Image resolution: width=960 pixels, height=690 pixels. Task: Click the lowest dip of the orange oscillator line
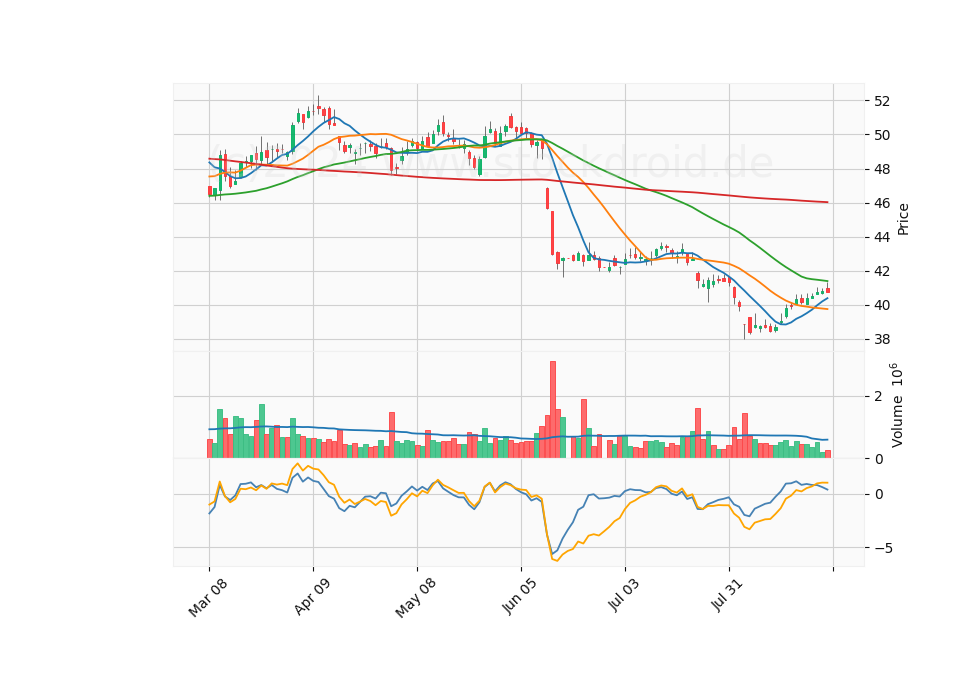pos(557,560)
